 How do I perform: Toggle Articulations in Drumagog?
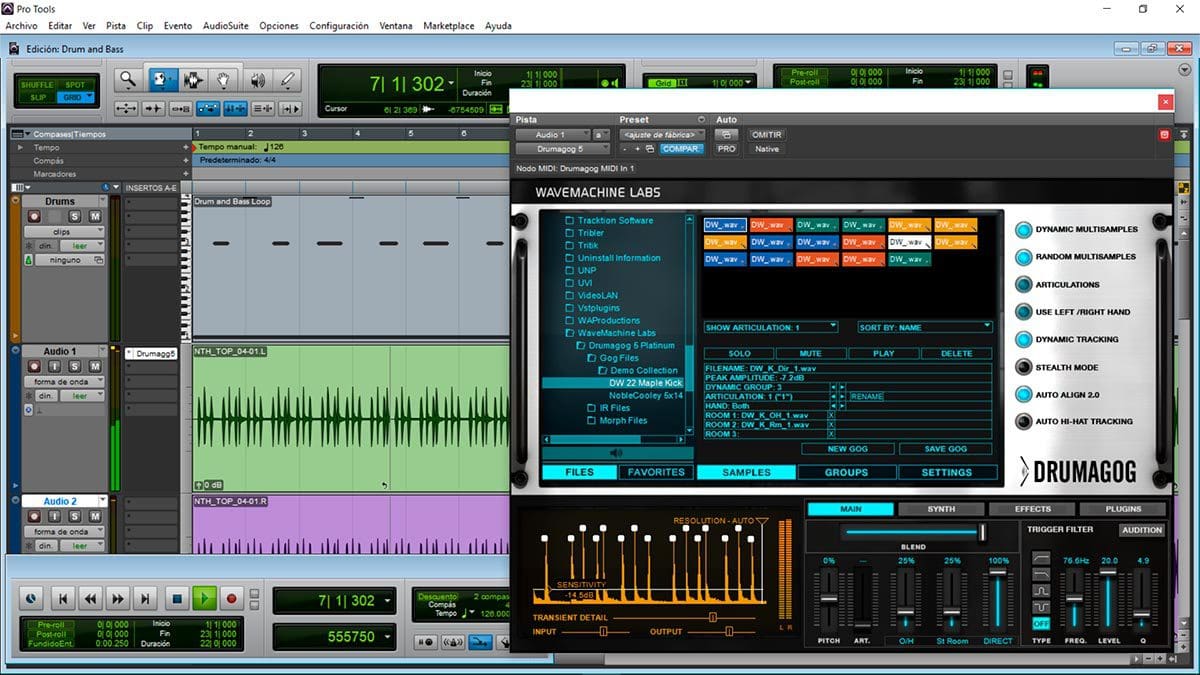[1023, 285]
